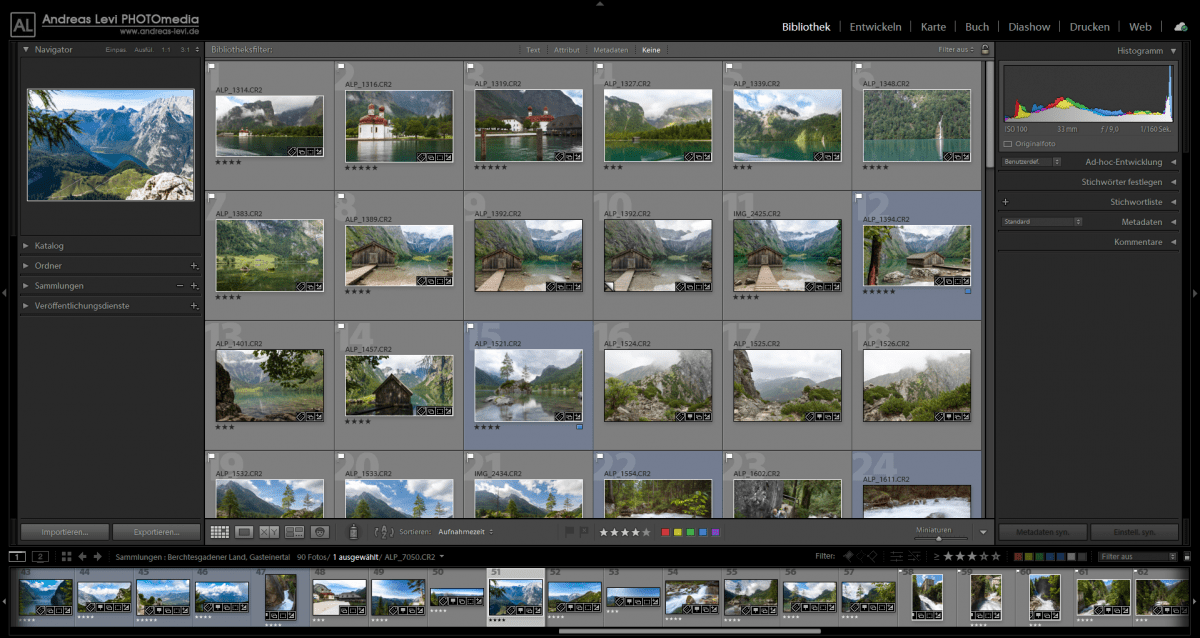Activate the Survey view icon
1200x638 pixels.
pyautogui.click(x=295, y=531)
